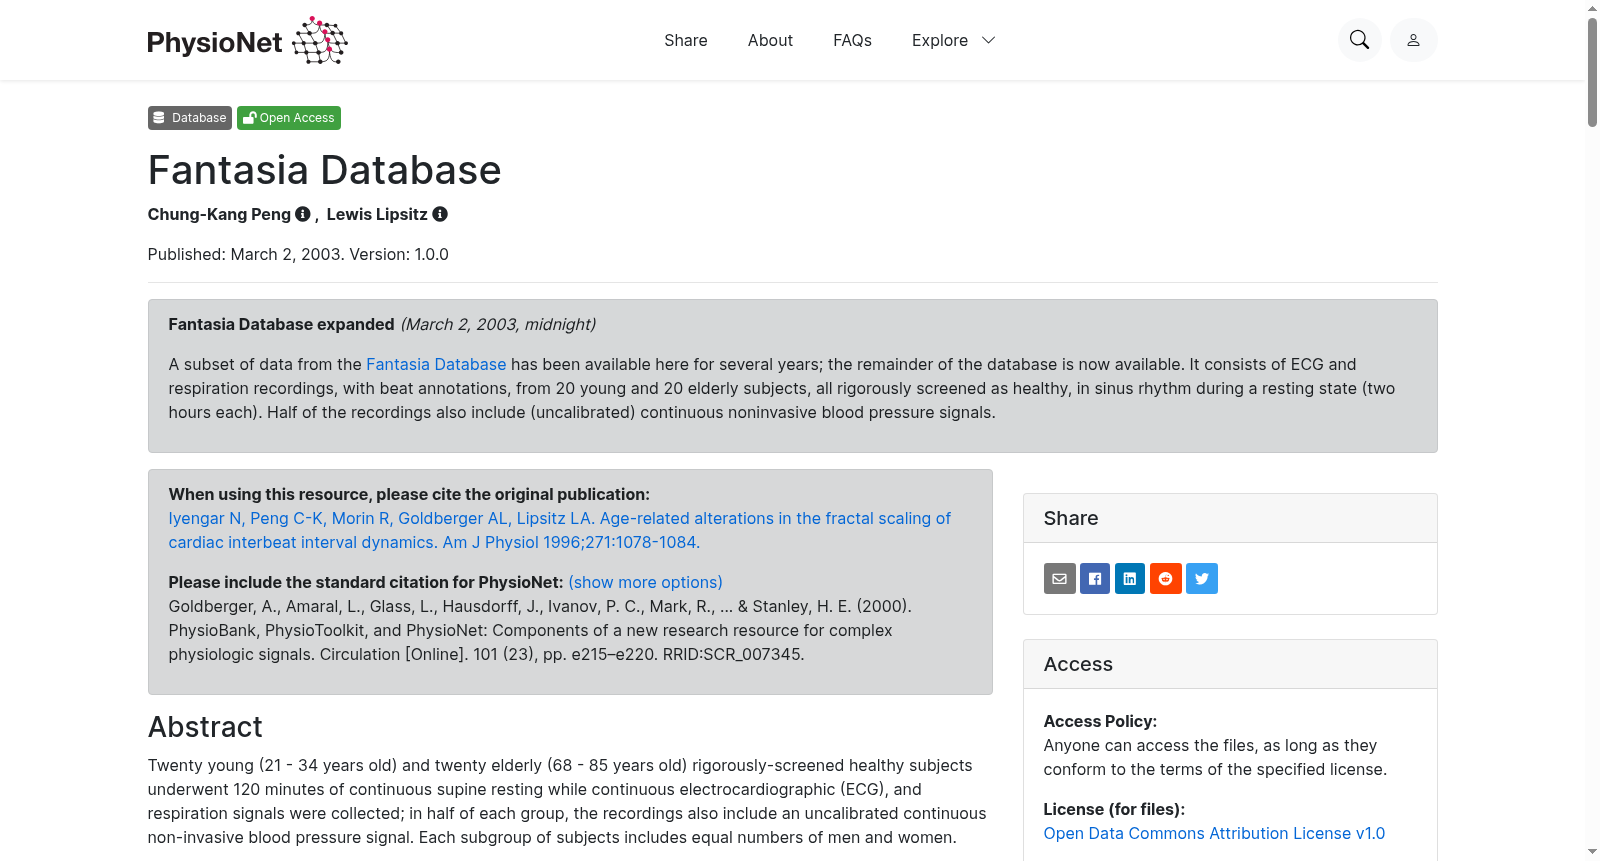
Task: Click the 'Fantasia Database expanded' news title
Action: [281, 324]
